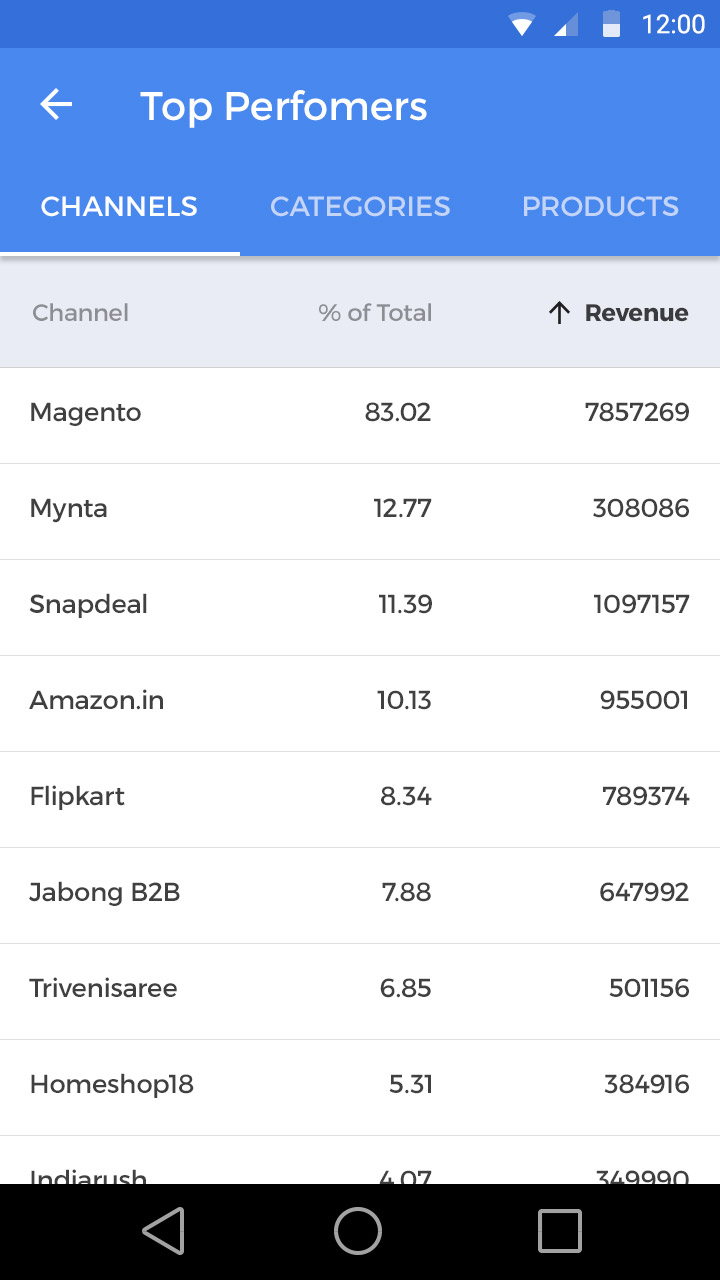Sort by the Revenue column header
Screen dimensions: 720x1280
[636, 313]
